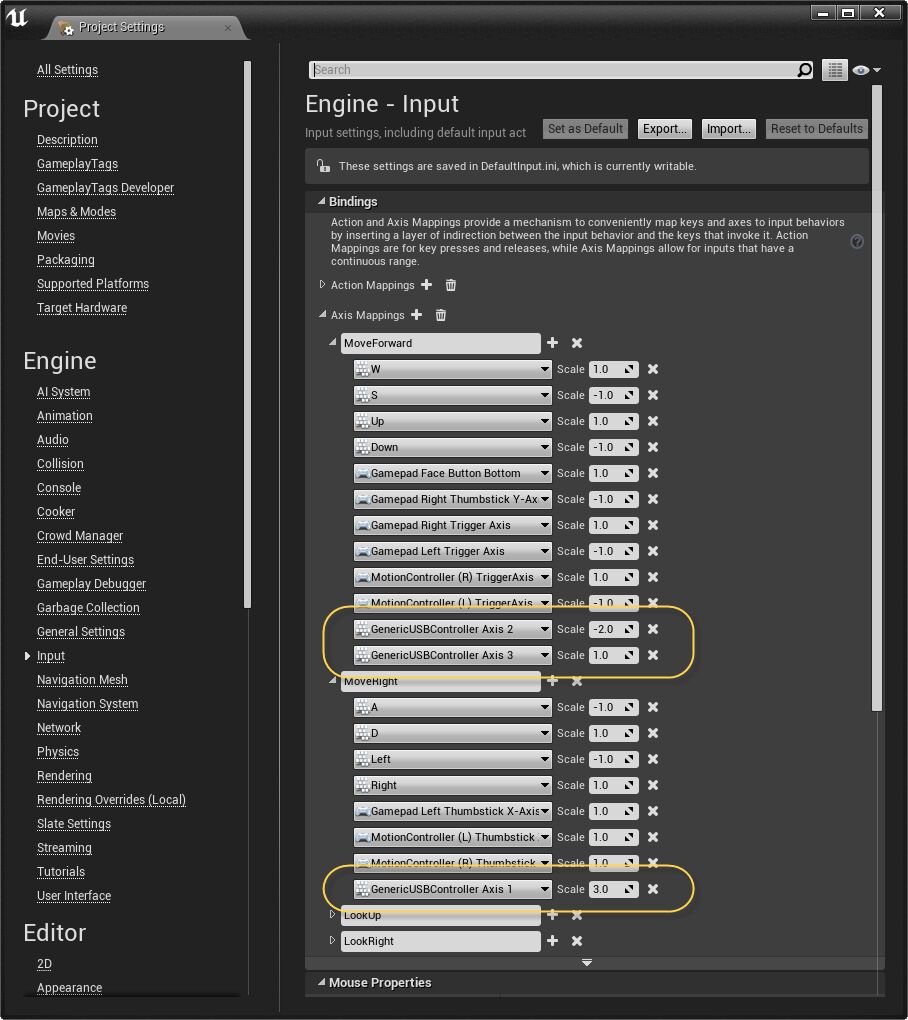Click in the Search settings field
Screen dimensions: 908x1020
tap(550, 70)
